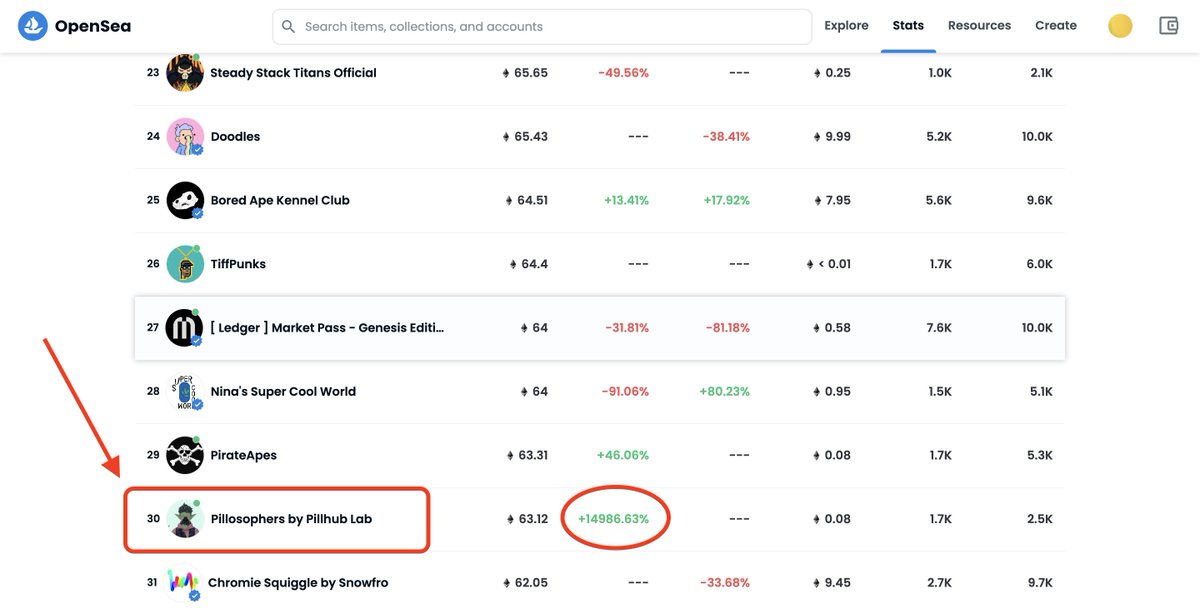Open Bored Ape Kennel Club collection

click(280, 200)
